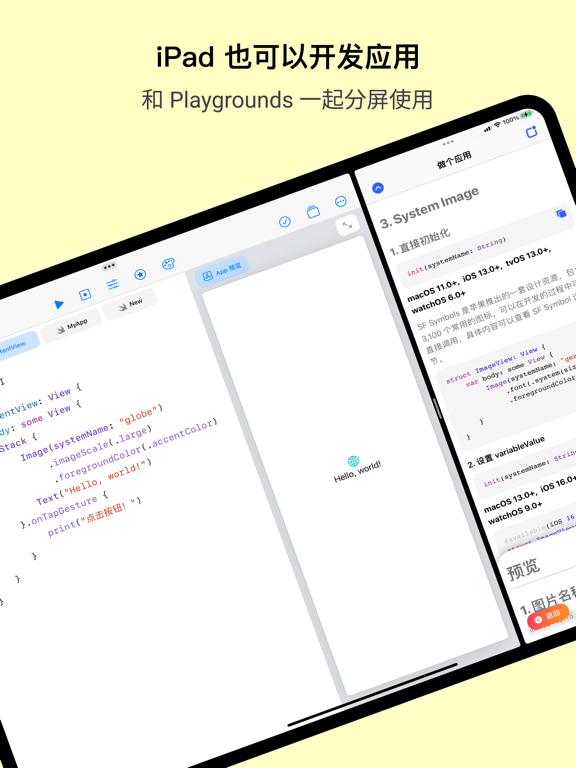Click the print("点击按钮!") code line
Screen dimensions: 576x768
(95, 517)
